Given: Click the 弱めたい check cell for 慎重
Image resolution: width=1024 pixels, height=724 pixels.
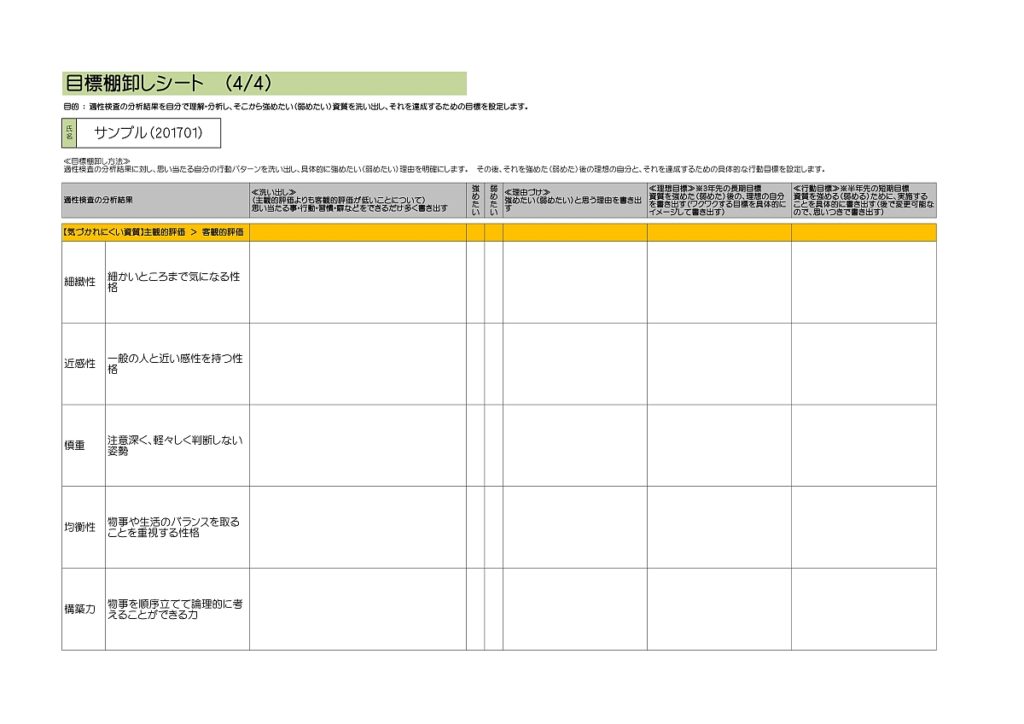Looking at the screenshot, I should [x=494, y=445].
